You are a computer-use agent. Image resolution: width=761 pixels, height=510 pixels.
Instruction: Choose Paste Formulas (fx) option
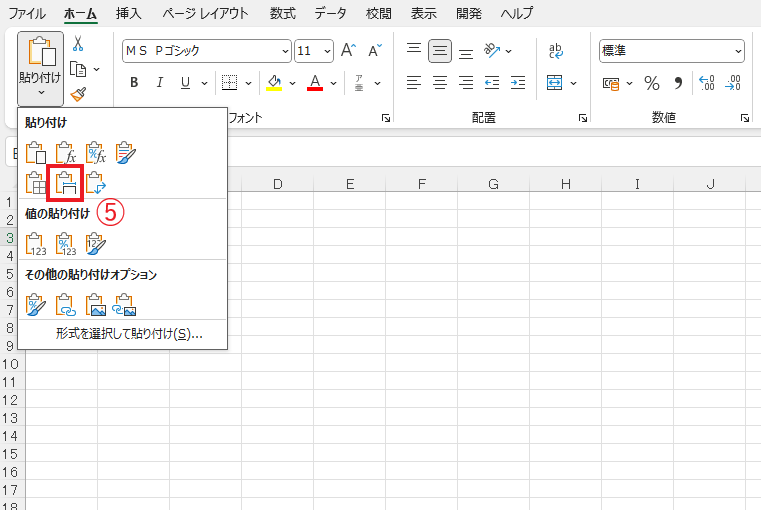click(x=66, y=153)
